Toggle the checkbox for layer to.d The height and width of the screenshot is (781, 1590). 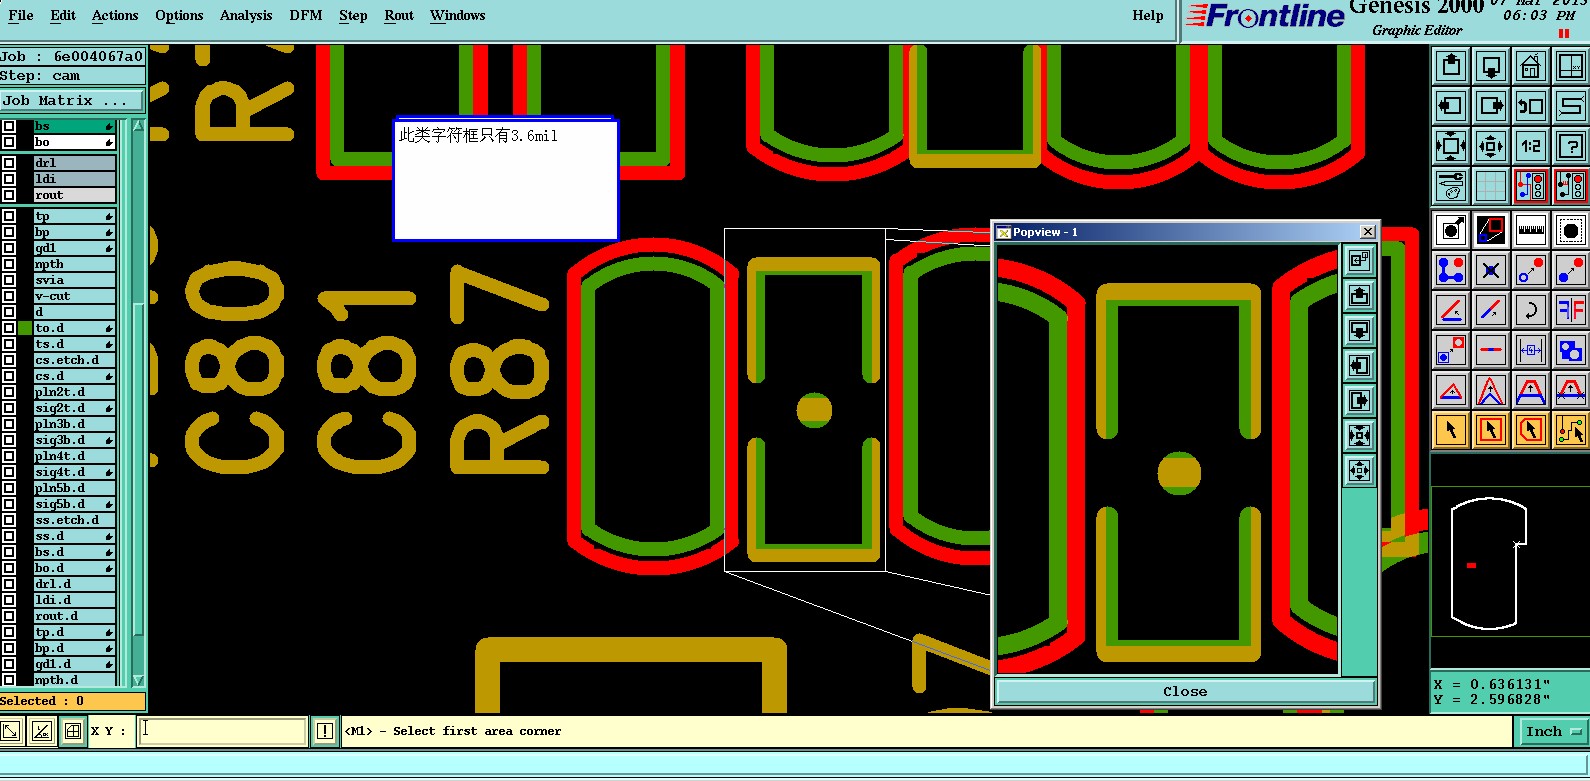(x=9, y=328)
